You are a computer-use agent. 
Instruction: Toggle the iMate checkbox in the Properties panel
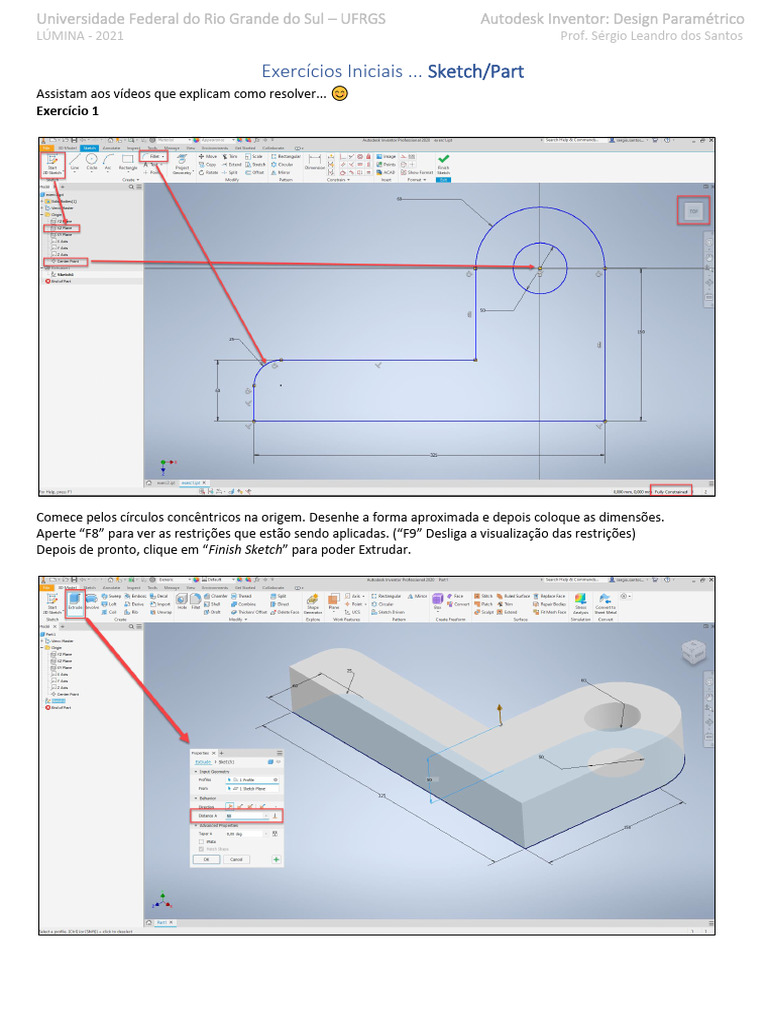pyautogui.click(x=201, y=842)
